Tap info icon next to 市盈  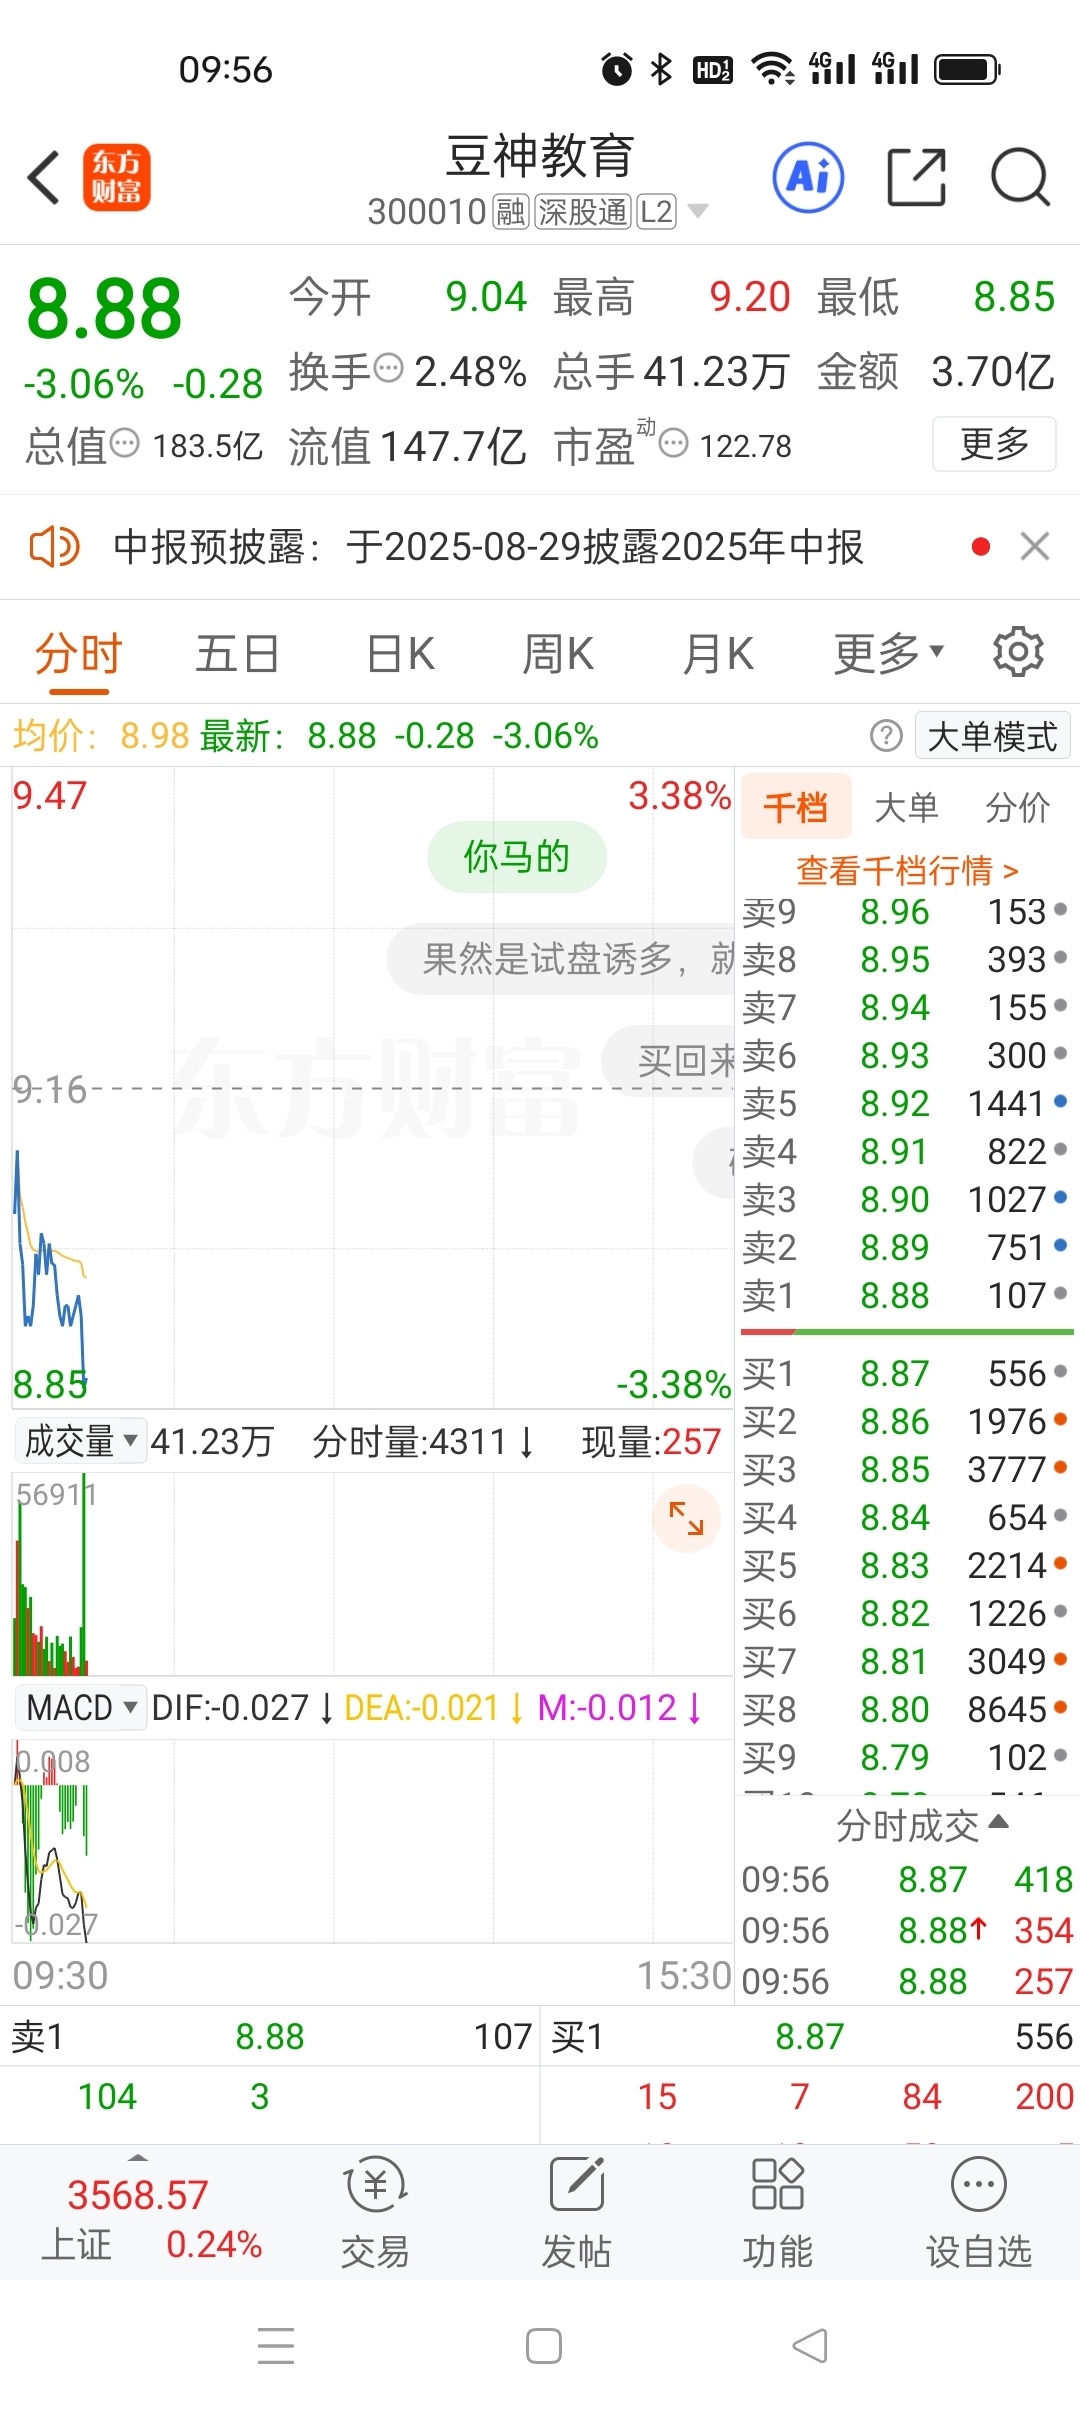674,443
